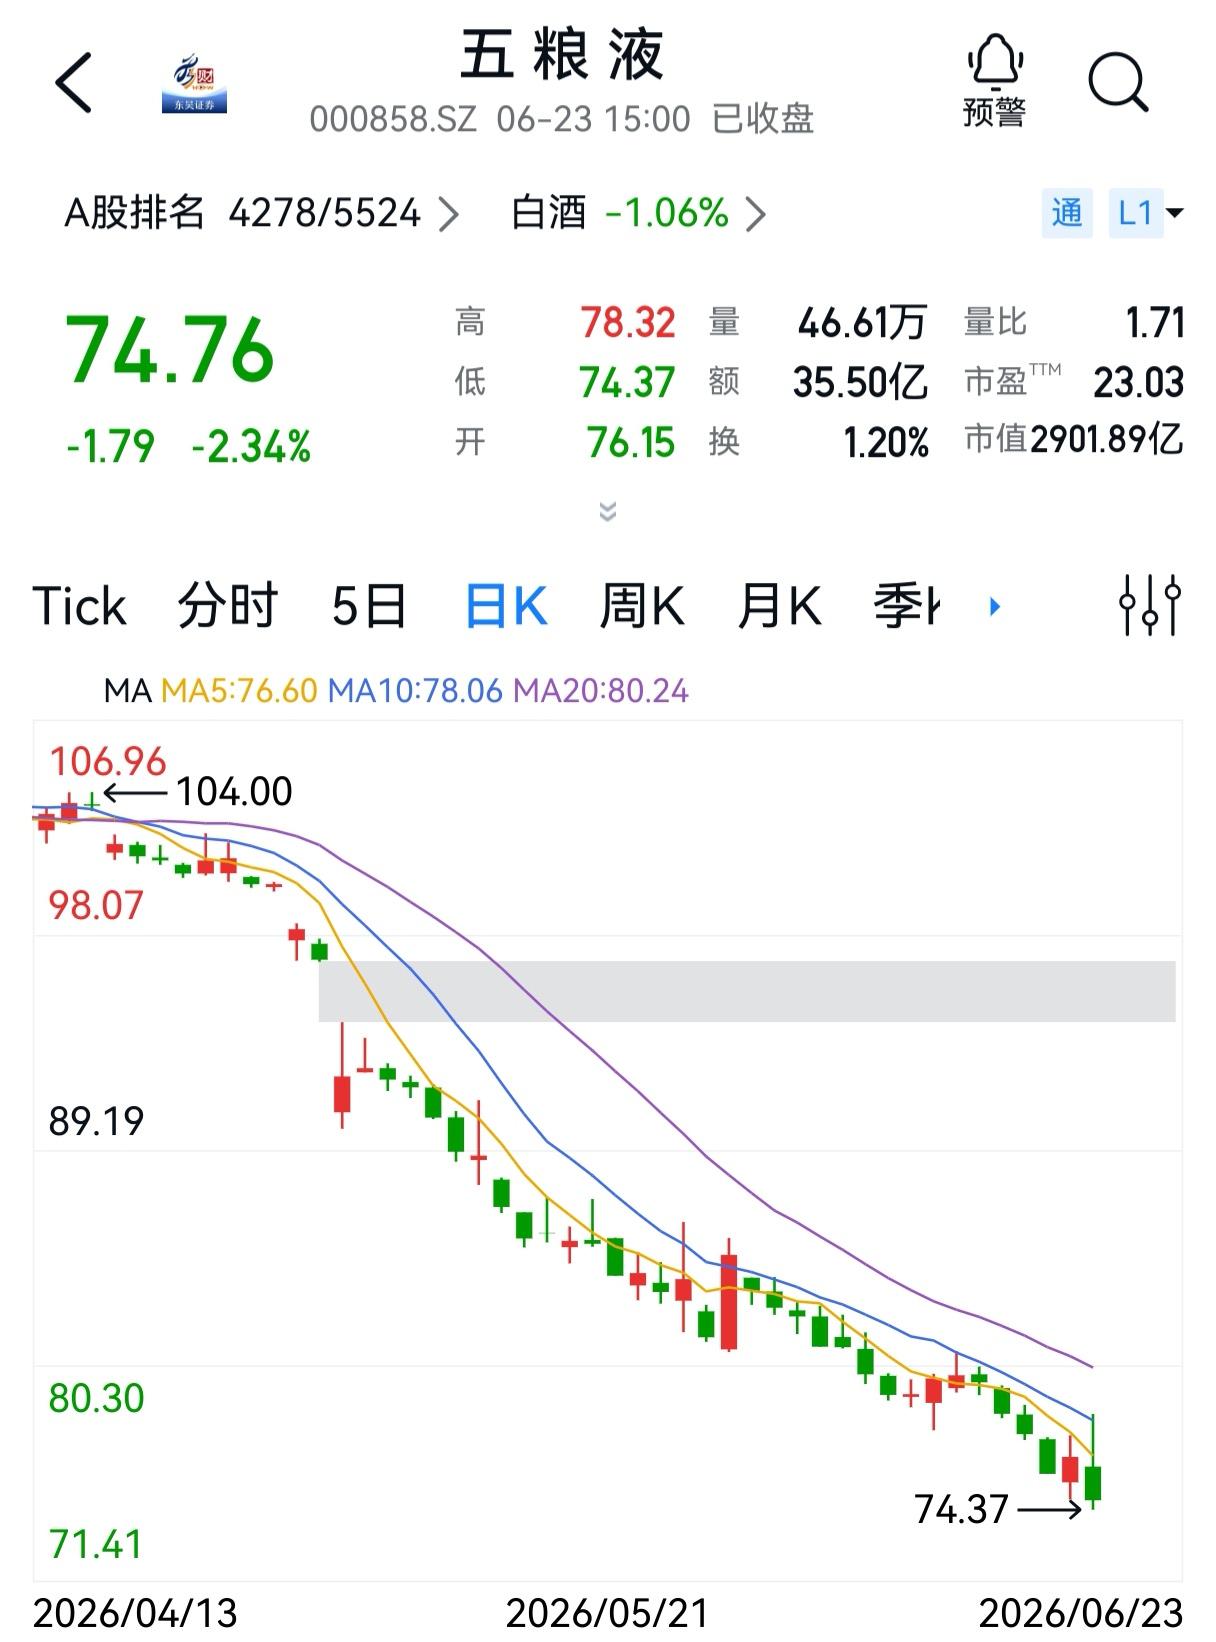
Task: Tap the 量比 value 1.71
Action: [1155, 323]
